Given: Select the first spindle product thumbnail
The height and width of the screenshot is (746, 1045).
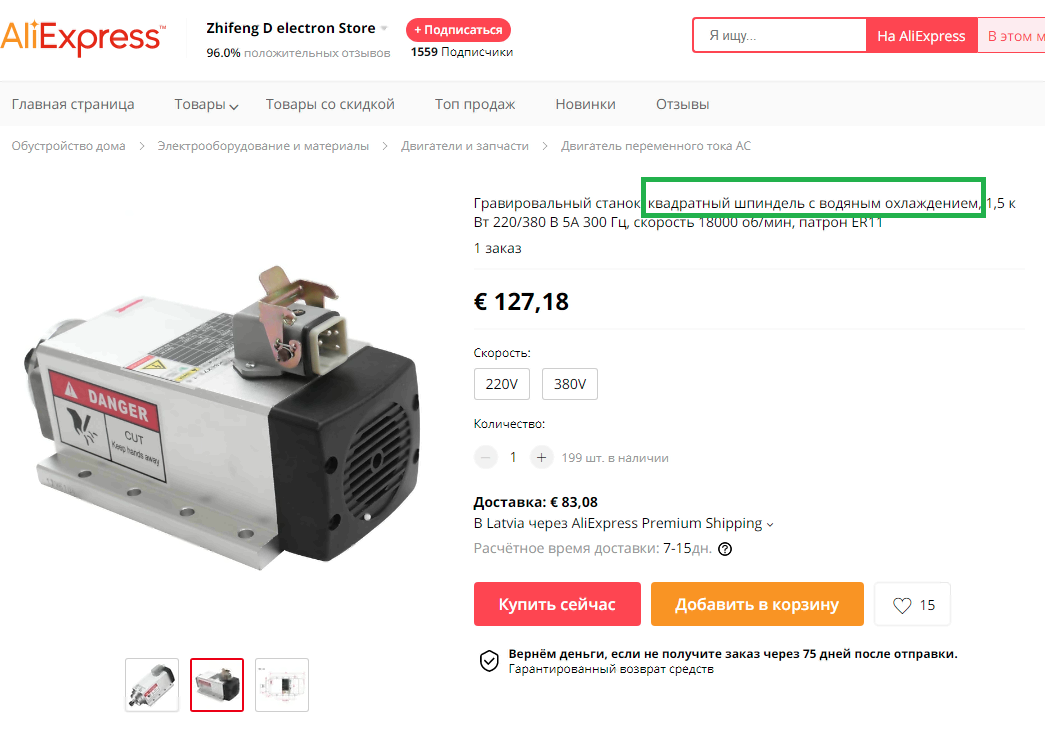Looking at the screenshot, I should click(152, 685).
